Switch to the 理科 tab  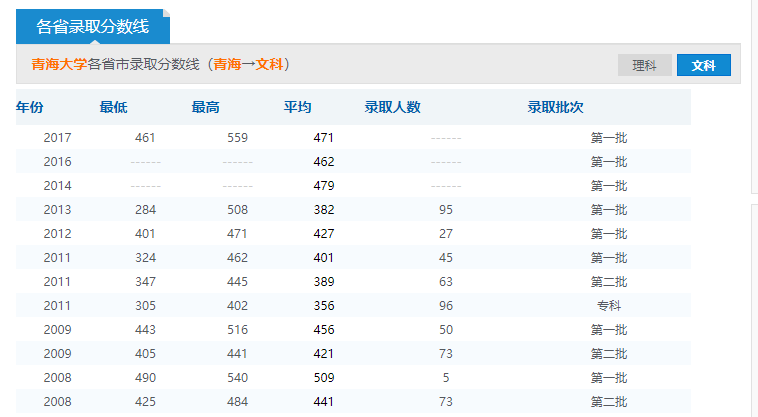pos(644,65)
